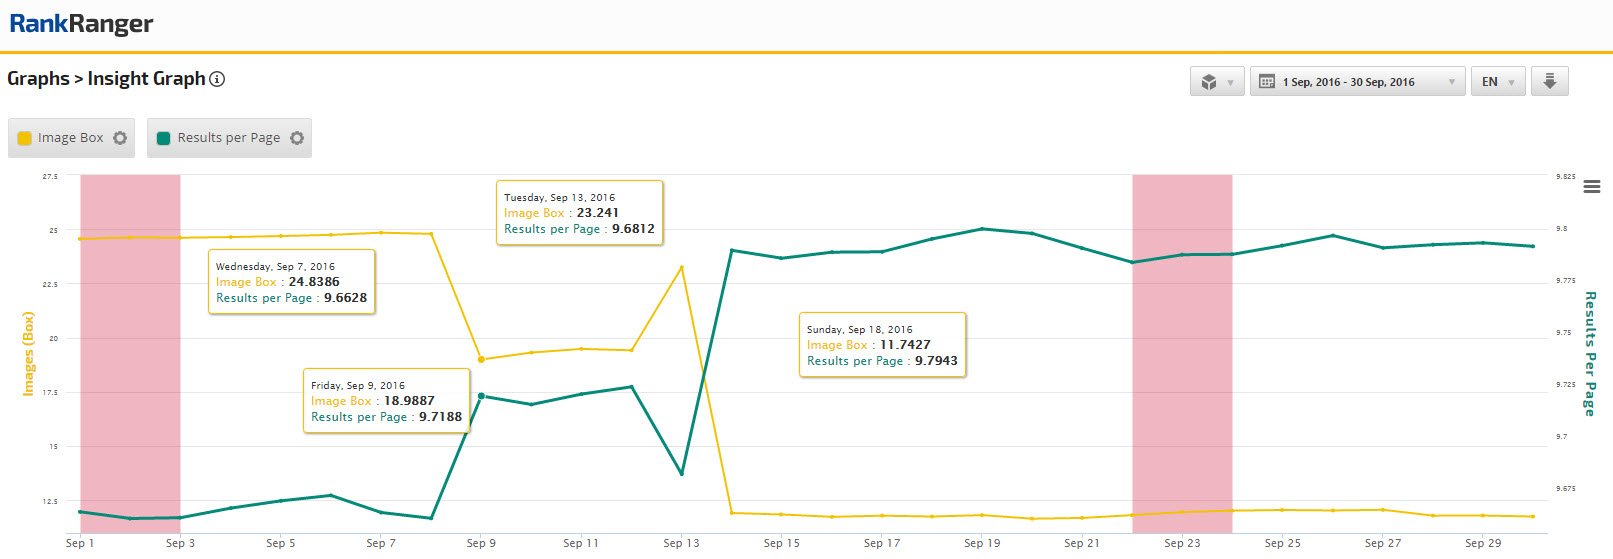Open Image Box metric settings gear
1613x559 pixels.
pos(120,138)
